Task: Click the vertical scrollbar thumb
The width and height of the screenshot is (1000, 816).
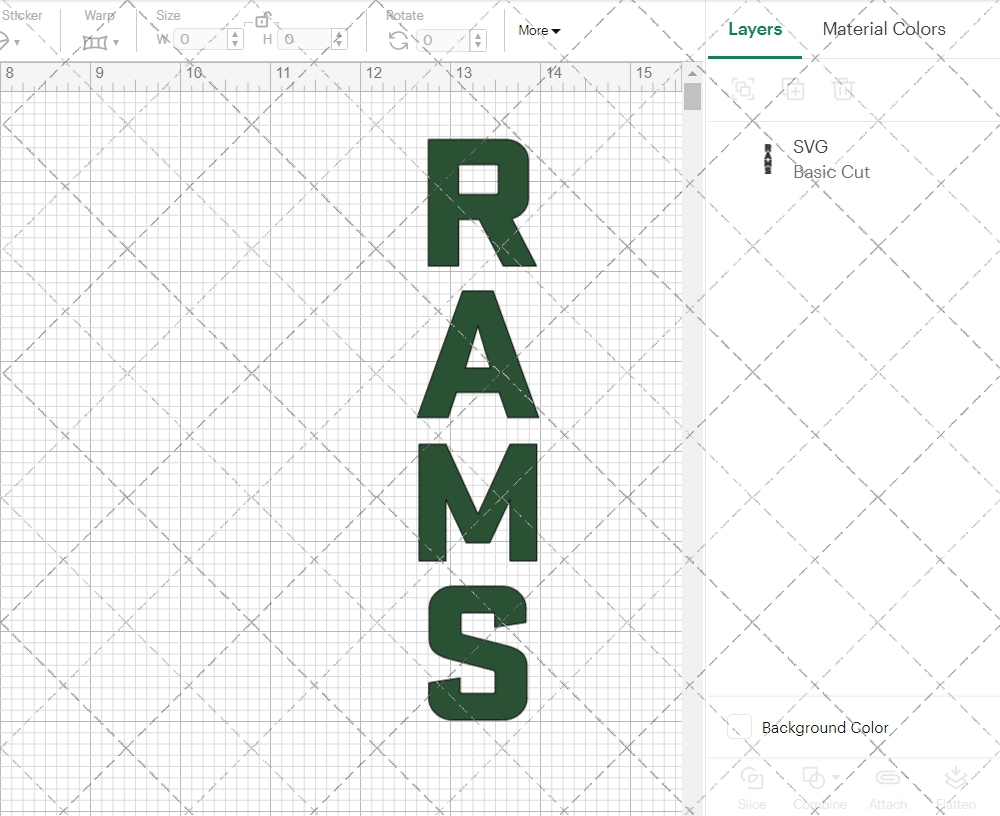Action: click(693, 97)
